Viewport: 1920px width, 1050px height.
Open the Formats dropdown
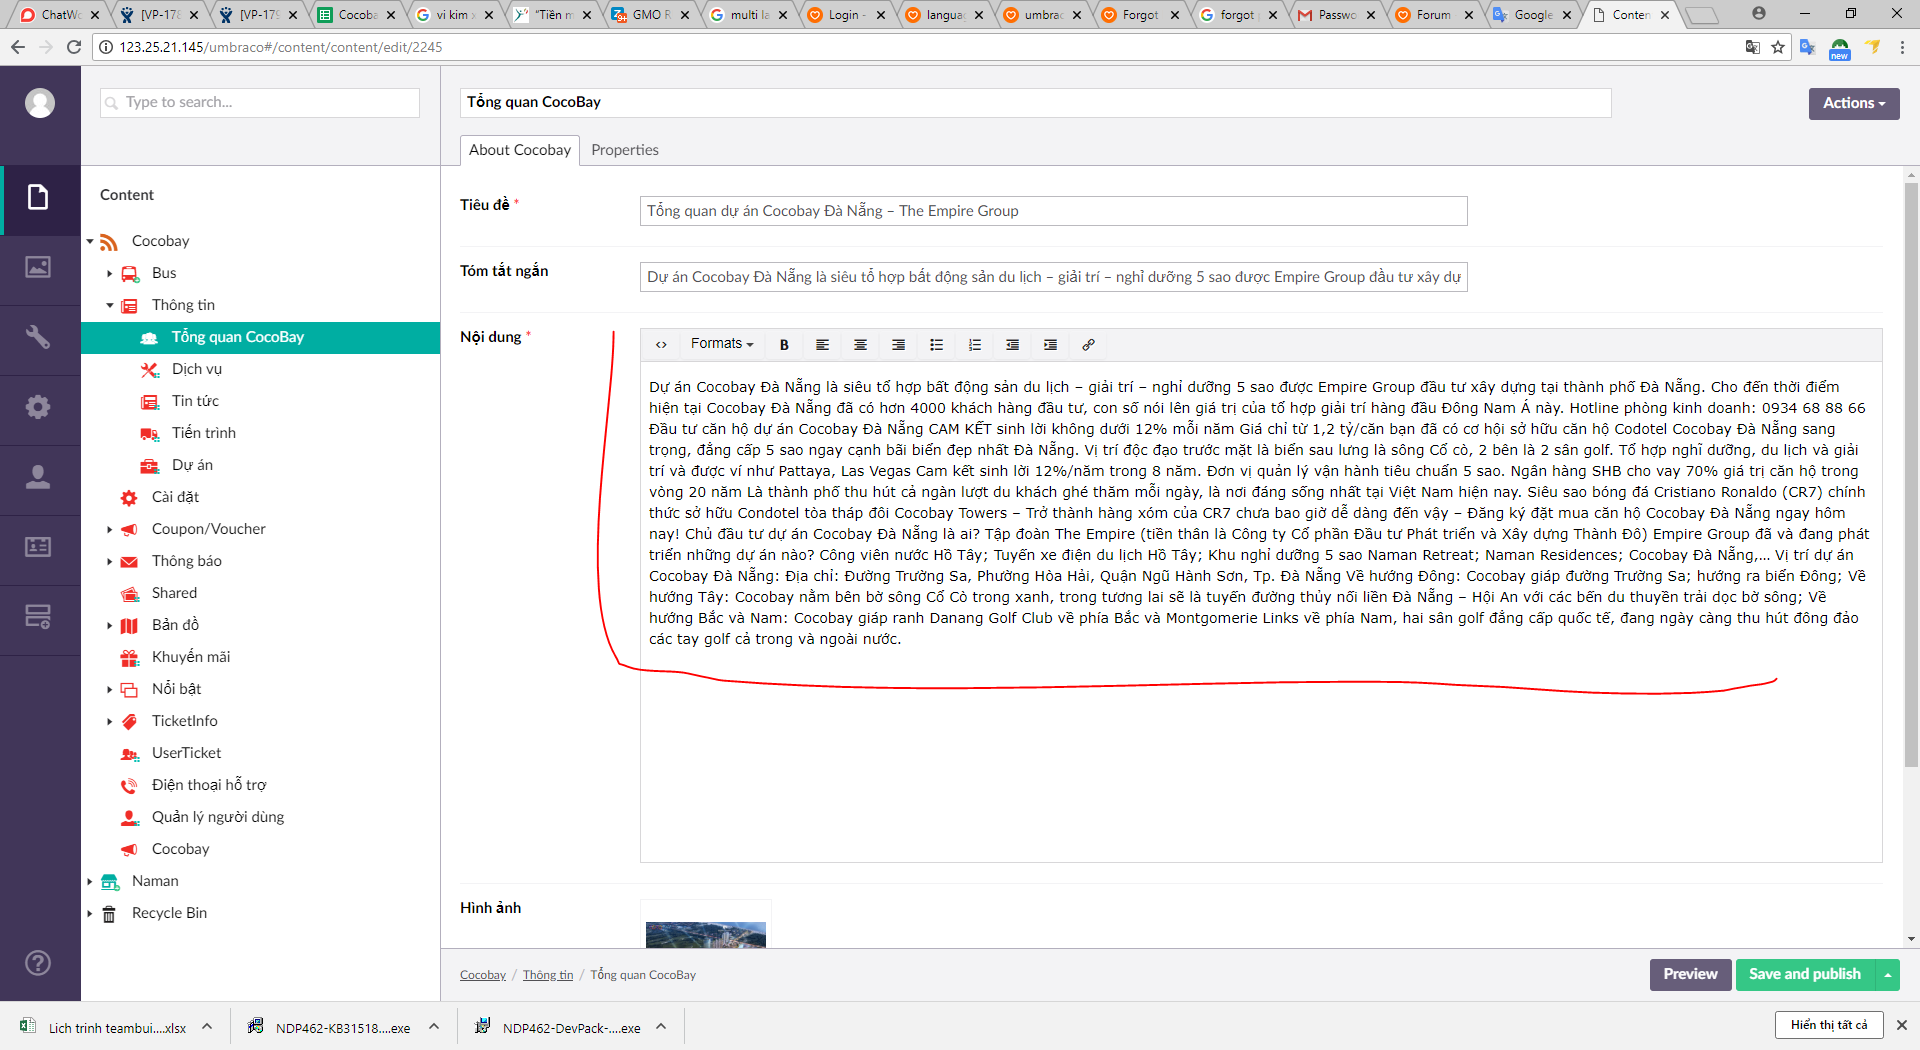pyautogui.click(x=721, y=344)
